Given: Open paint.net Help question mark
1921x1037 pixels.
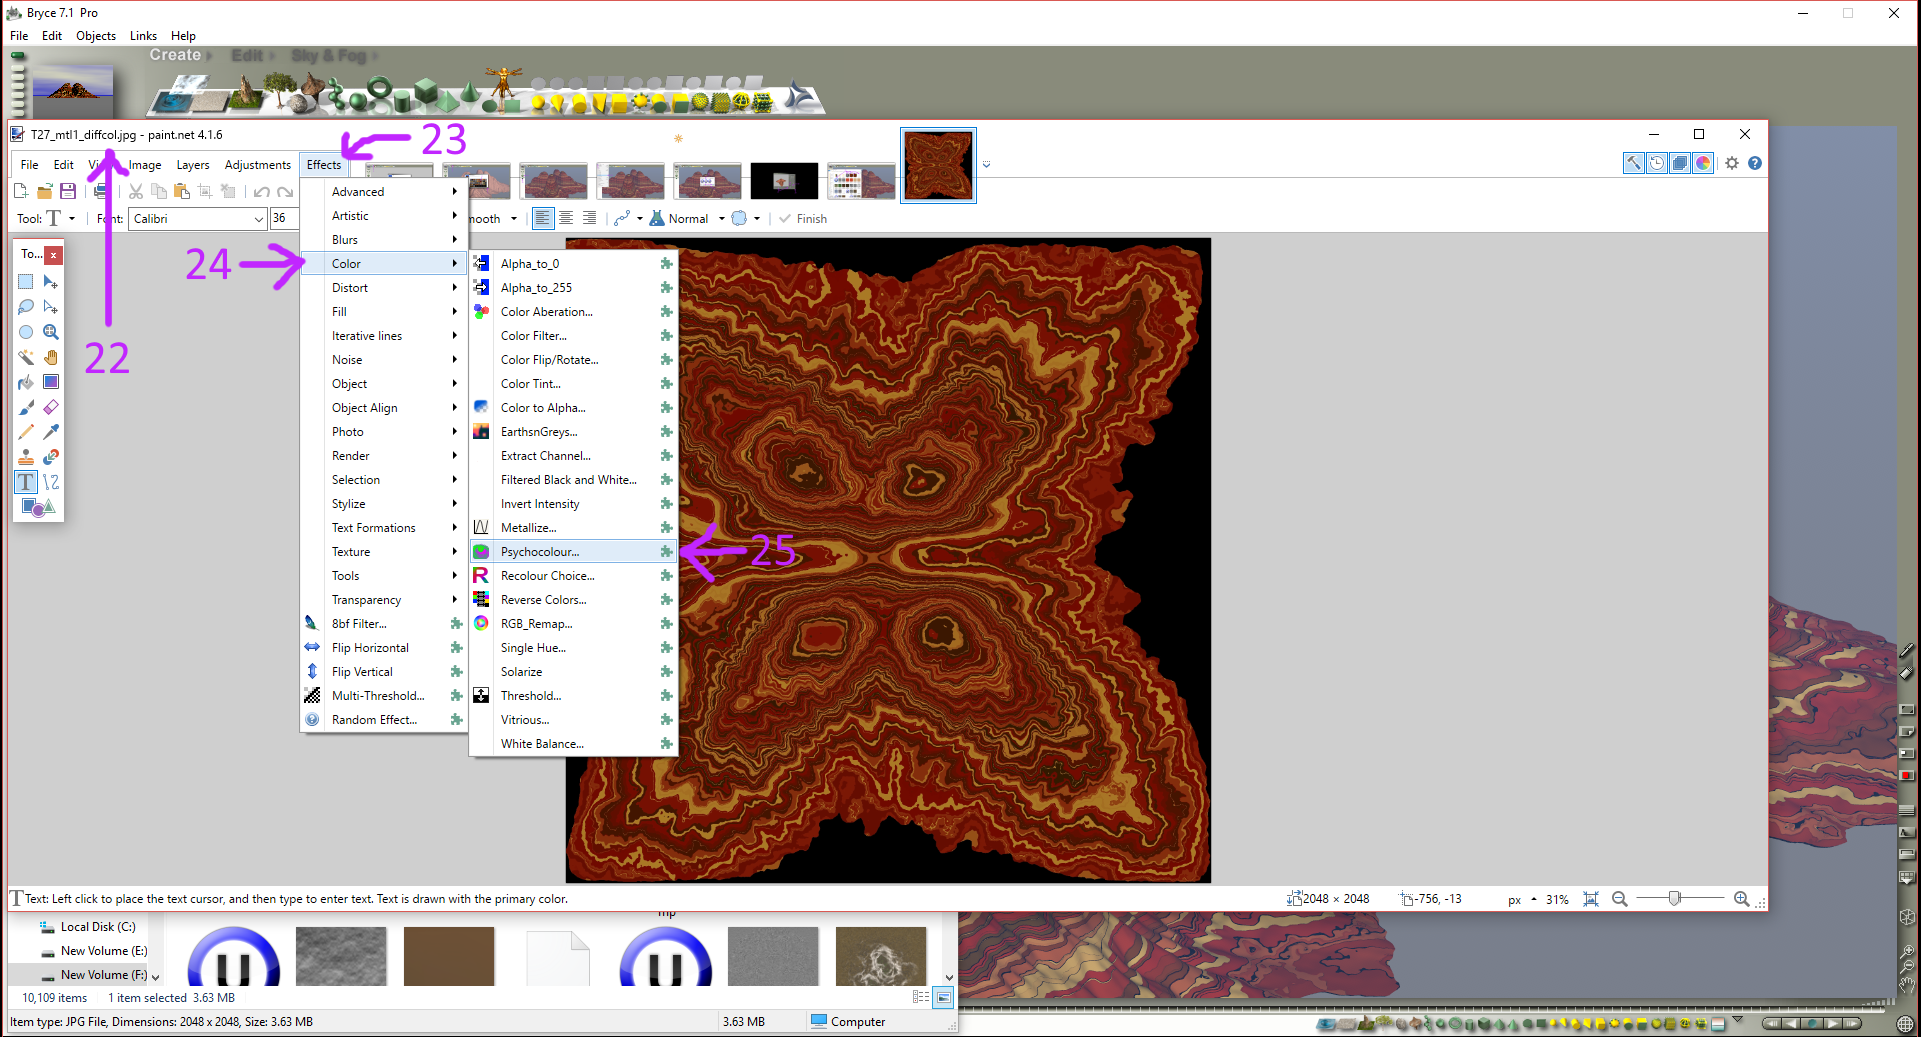Looking at the screenshot, I should pos(1755,163).
